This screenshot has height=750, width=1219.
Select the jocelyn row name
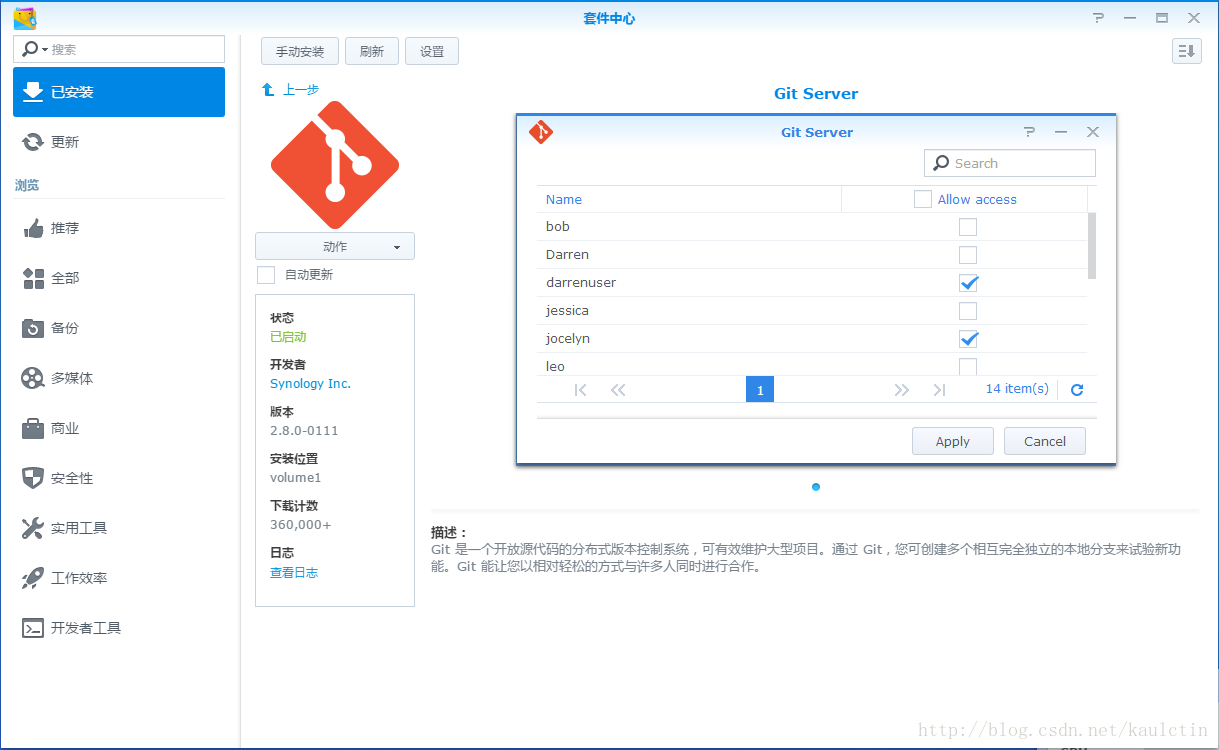[x=568, y=339]
